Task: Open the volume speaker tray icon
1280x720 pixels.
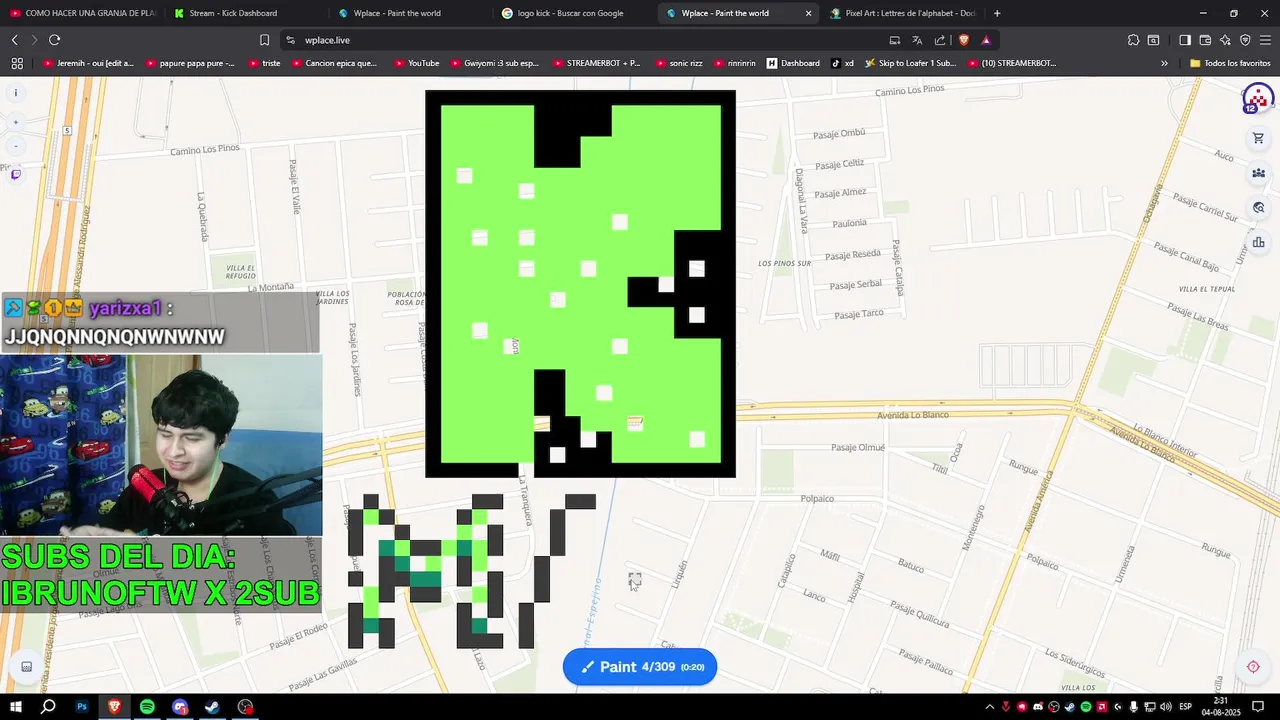Action: coord(1166,707)
